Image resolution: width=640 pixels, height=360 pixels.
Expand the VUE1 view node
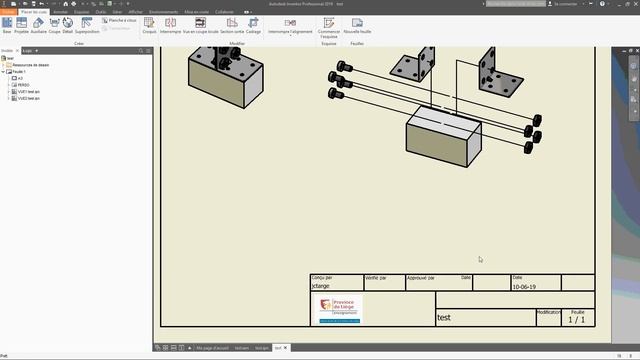pos(9,91)
